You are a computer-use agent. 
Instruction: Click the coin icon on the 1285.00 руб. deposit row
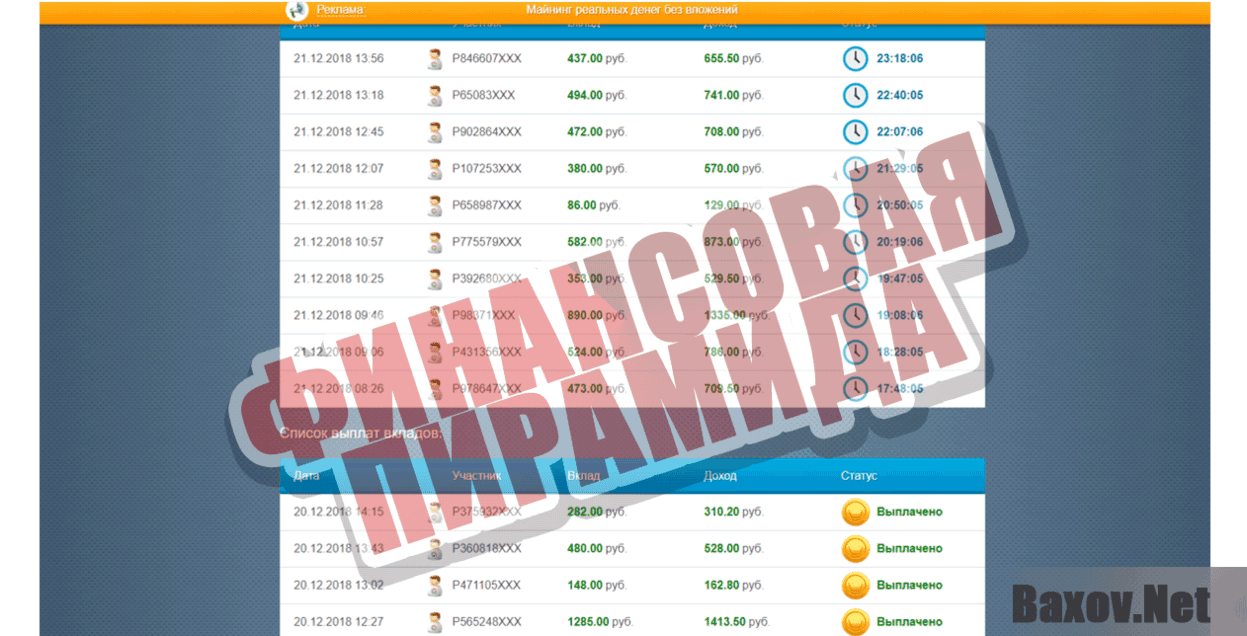(x=854, y=621)
